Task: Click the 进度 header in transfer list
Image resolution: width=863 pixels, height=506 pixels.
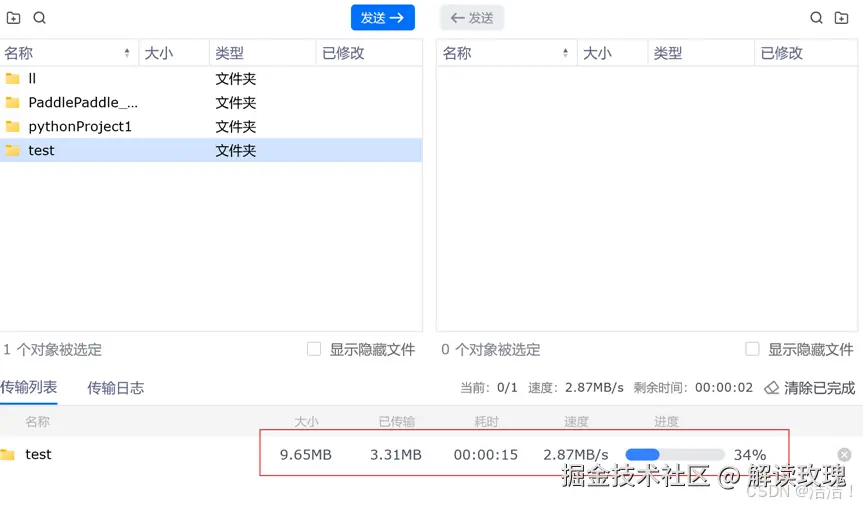Action: (666, 422)
